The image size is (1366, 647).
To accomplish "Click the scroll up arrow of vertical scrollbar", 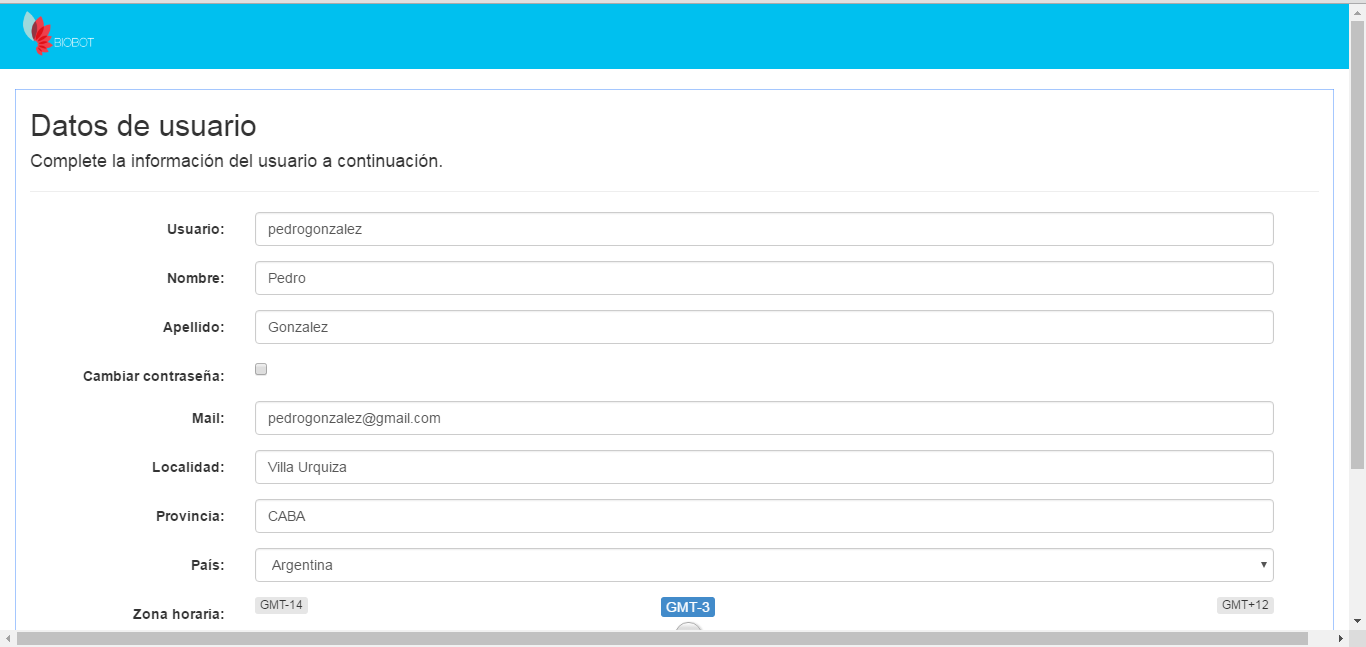I will (x=1357, y=11).
